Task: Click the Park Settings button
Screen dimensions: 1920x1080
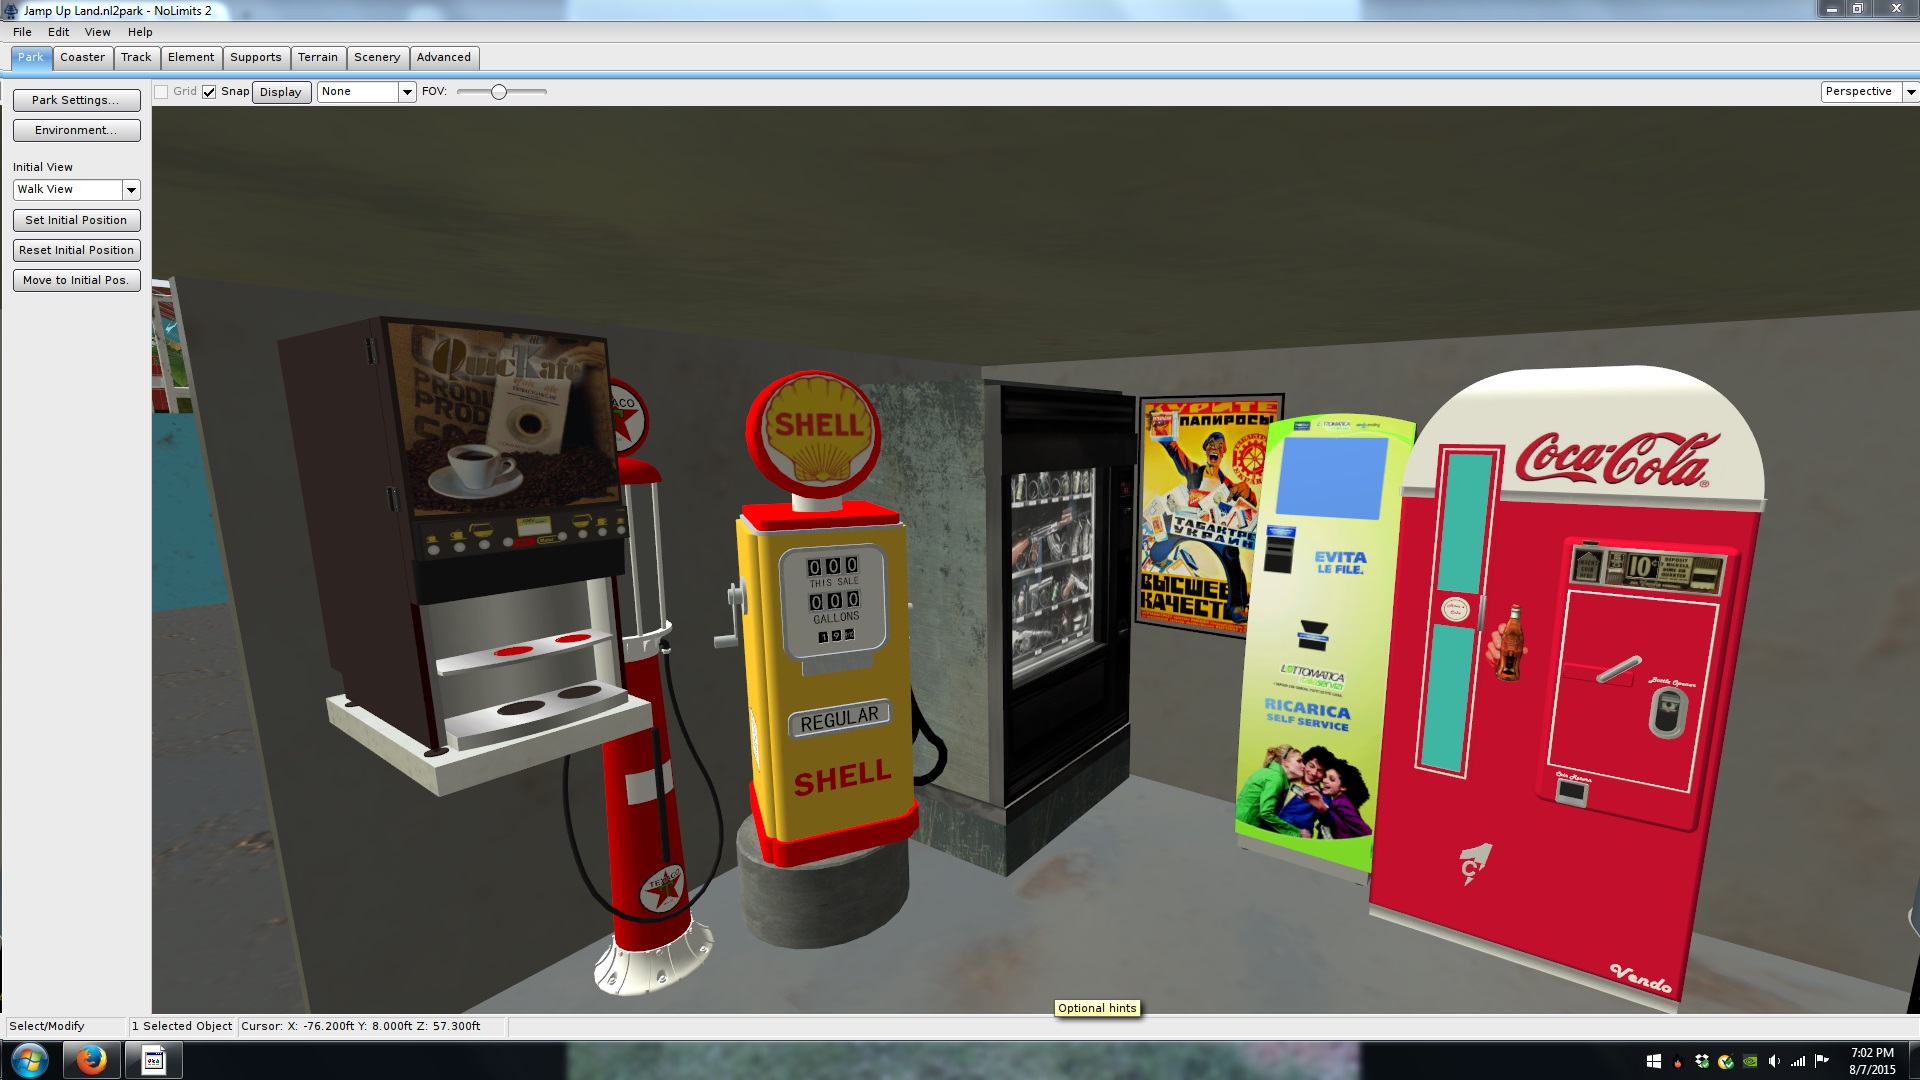Action: [76, 100]
